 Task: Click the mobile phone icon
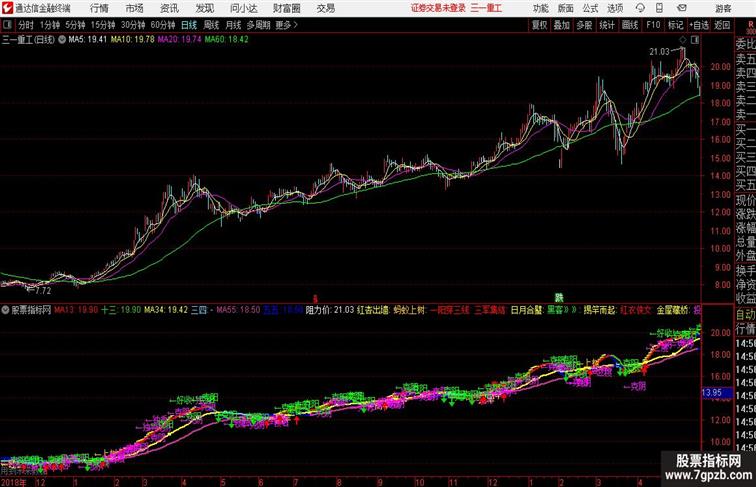(659, 8)
